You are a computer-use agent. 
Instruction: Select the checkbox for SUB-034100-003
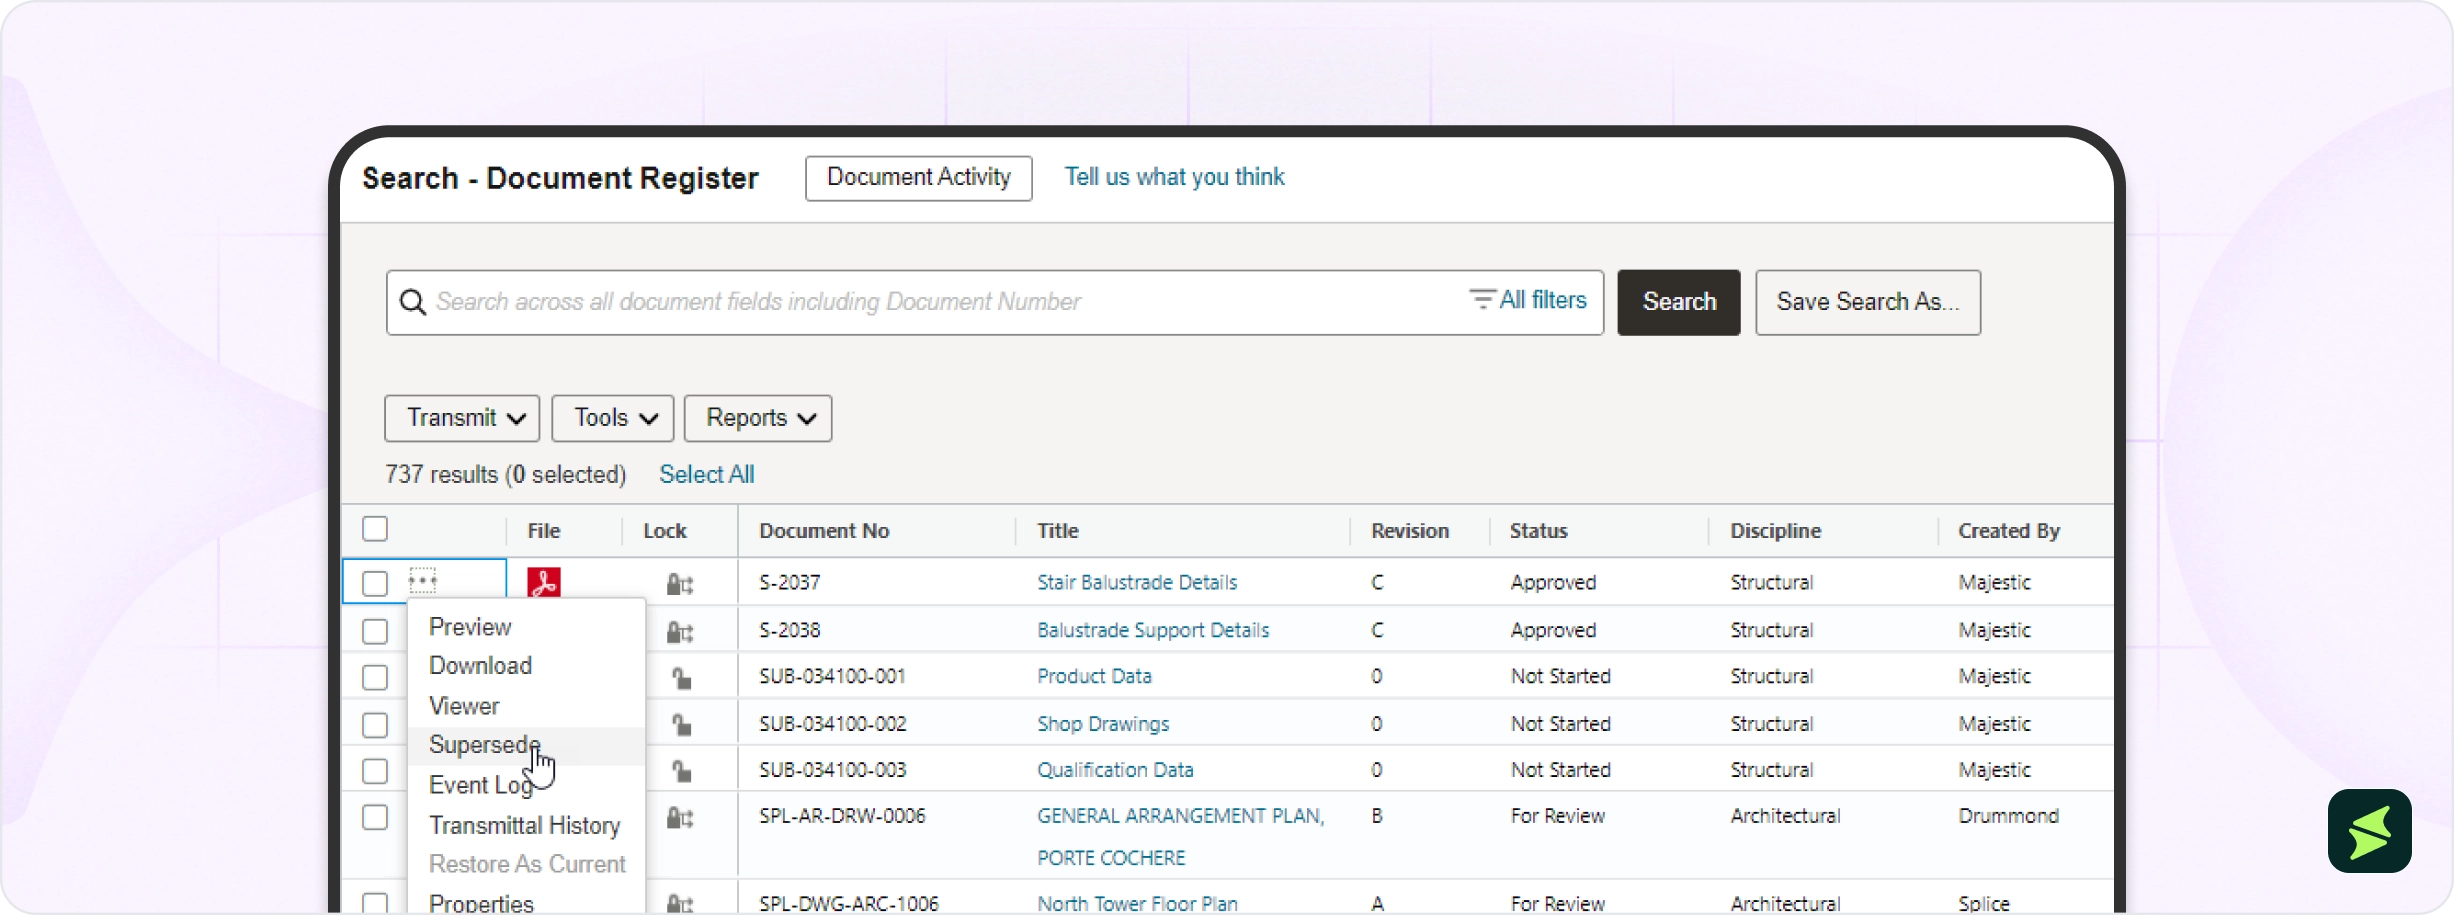[x=375, y=771]
